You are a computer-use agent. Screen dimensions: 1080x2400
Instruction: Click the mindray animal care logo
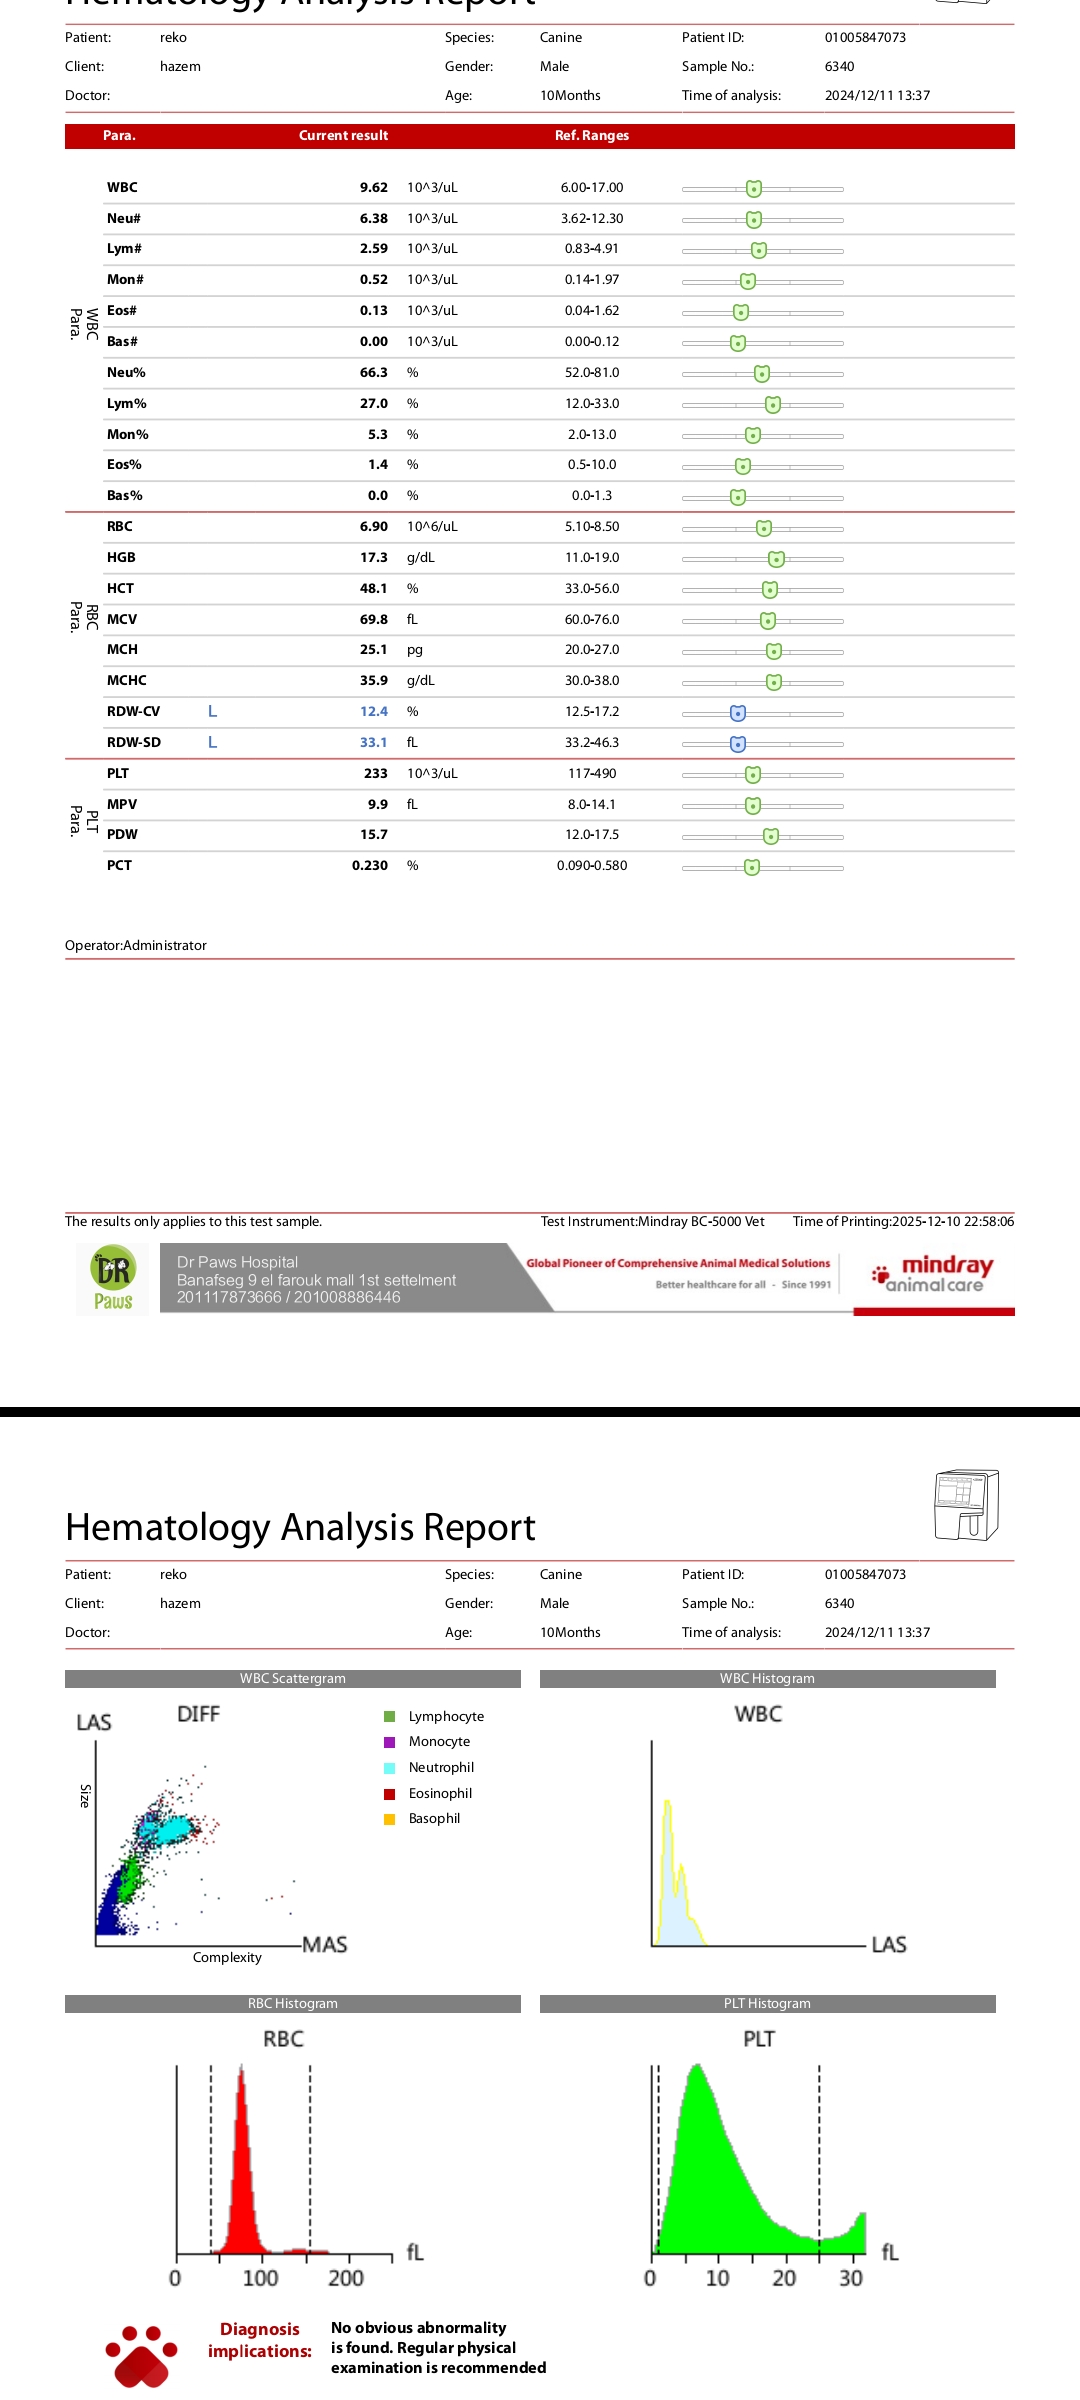933,1274
